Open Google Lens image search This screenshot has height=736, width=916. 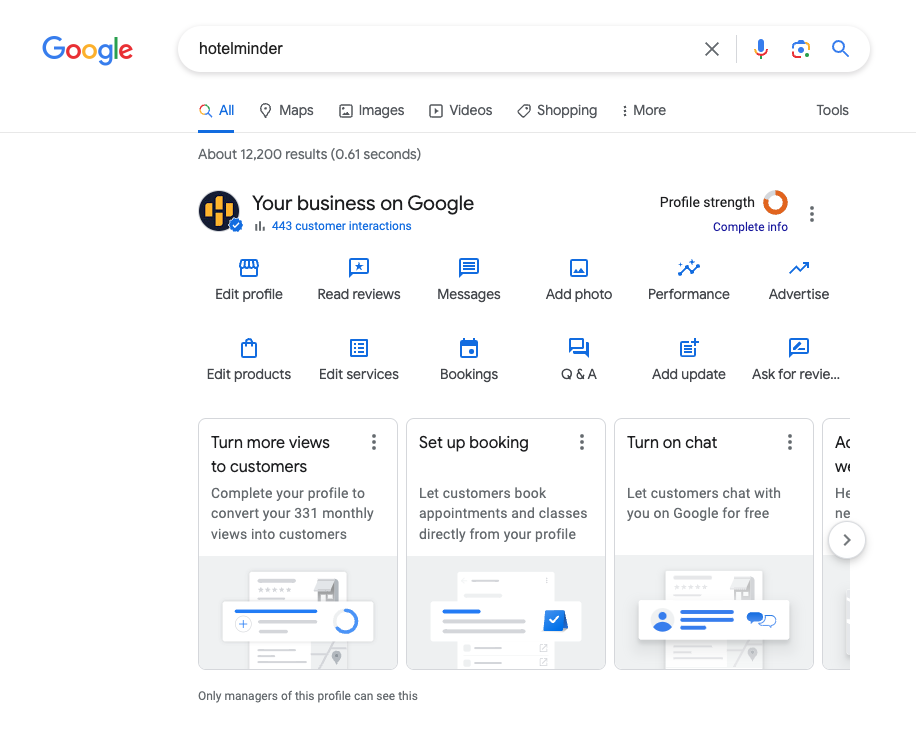coord(800,49)
